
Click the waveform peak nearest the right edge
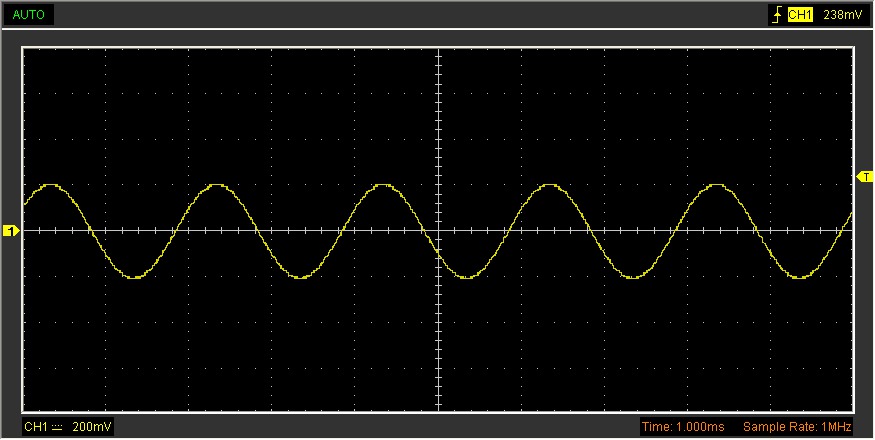pyautogui.click(x=715, y=185)
